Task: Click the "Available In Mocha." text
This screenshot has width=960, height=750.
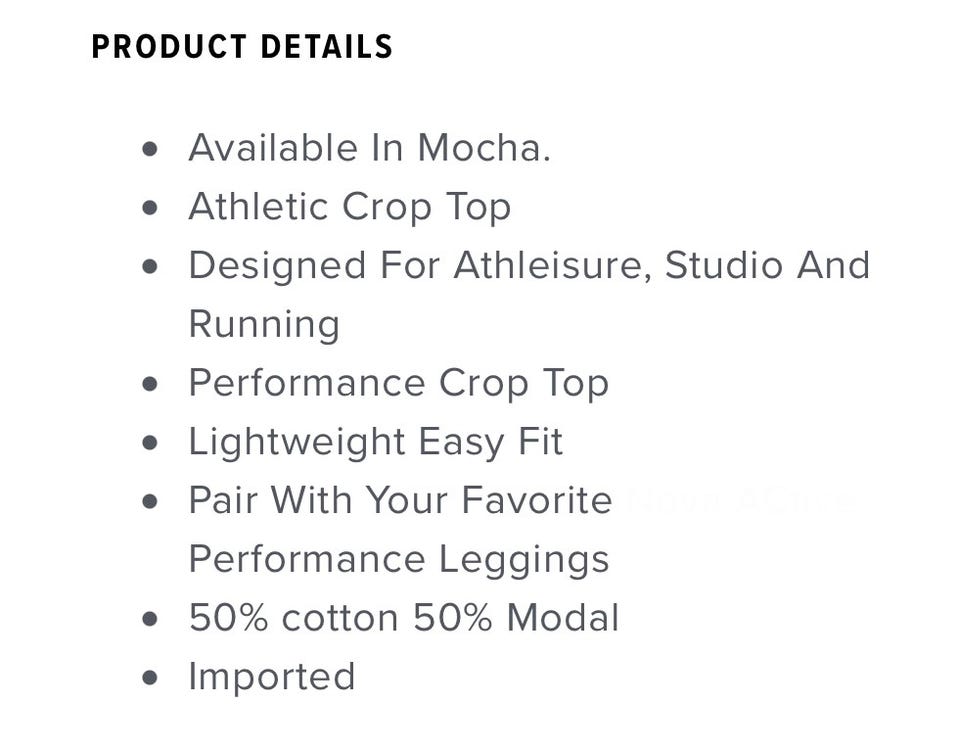Action: coord(369,148)
